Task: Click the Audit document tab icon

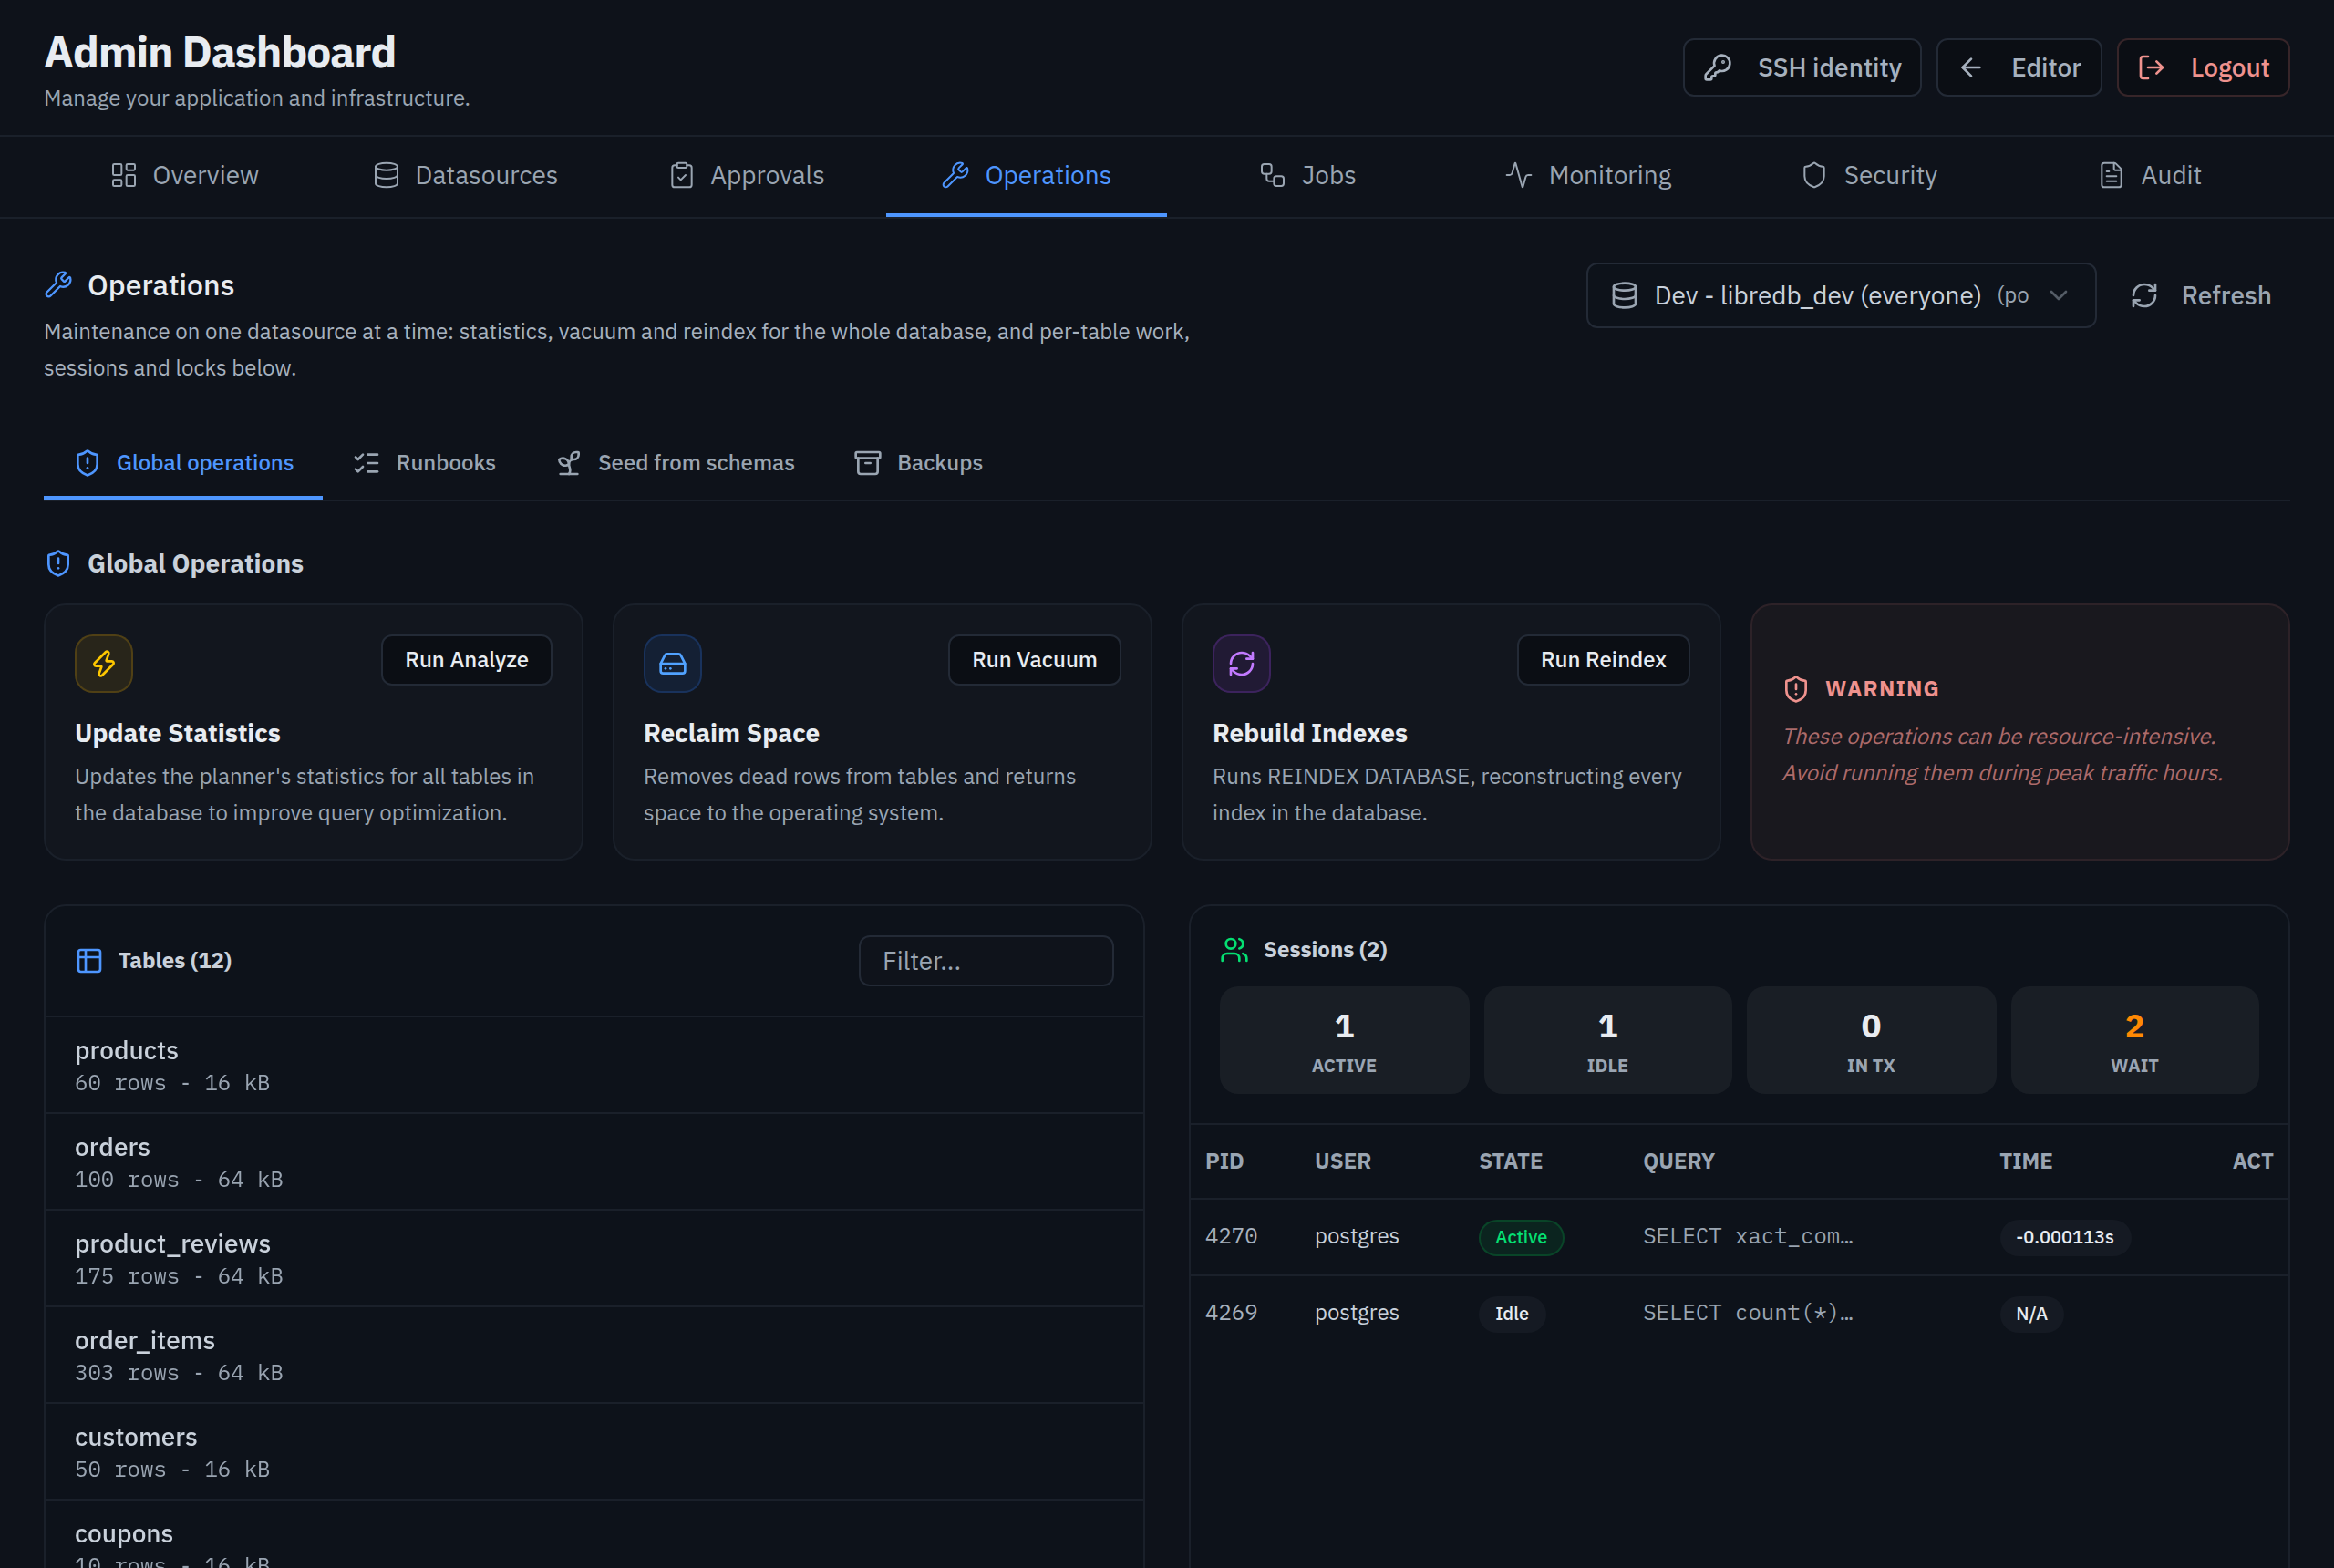Action: tap(2110, 175)
